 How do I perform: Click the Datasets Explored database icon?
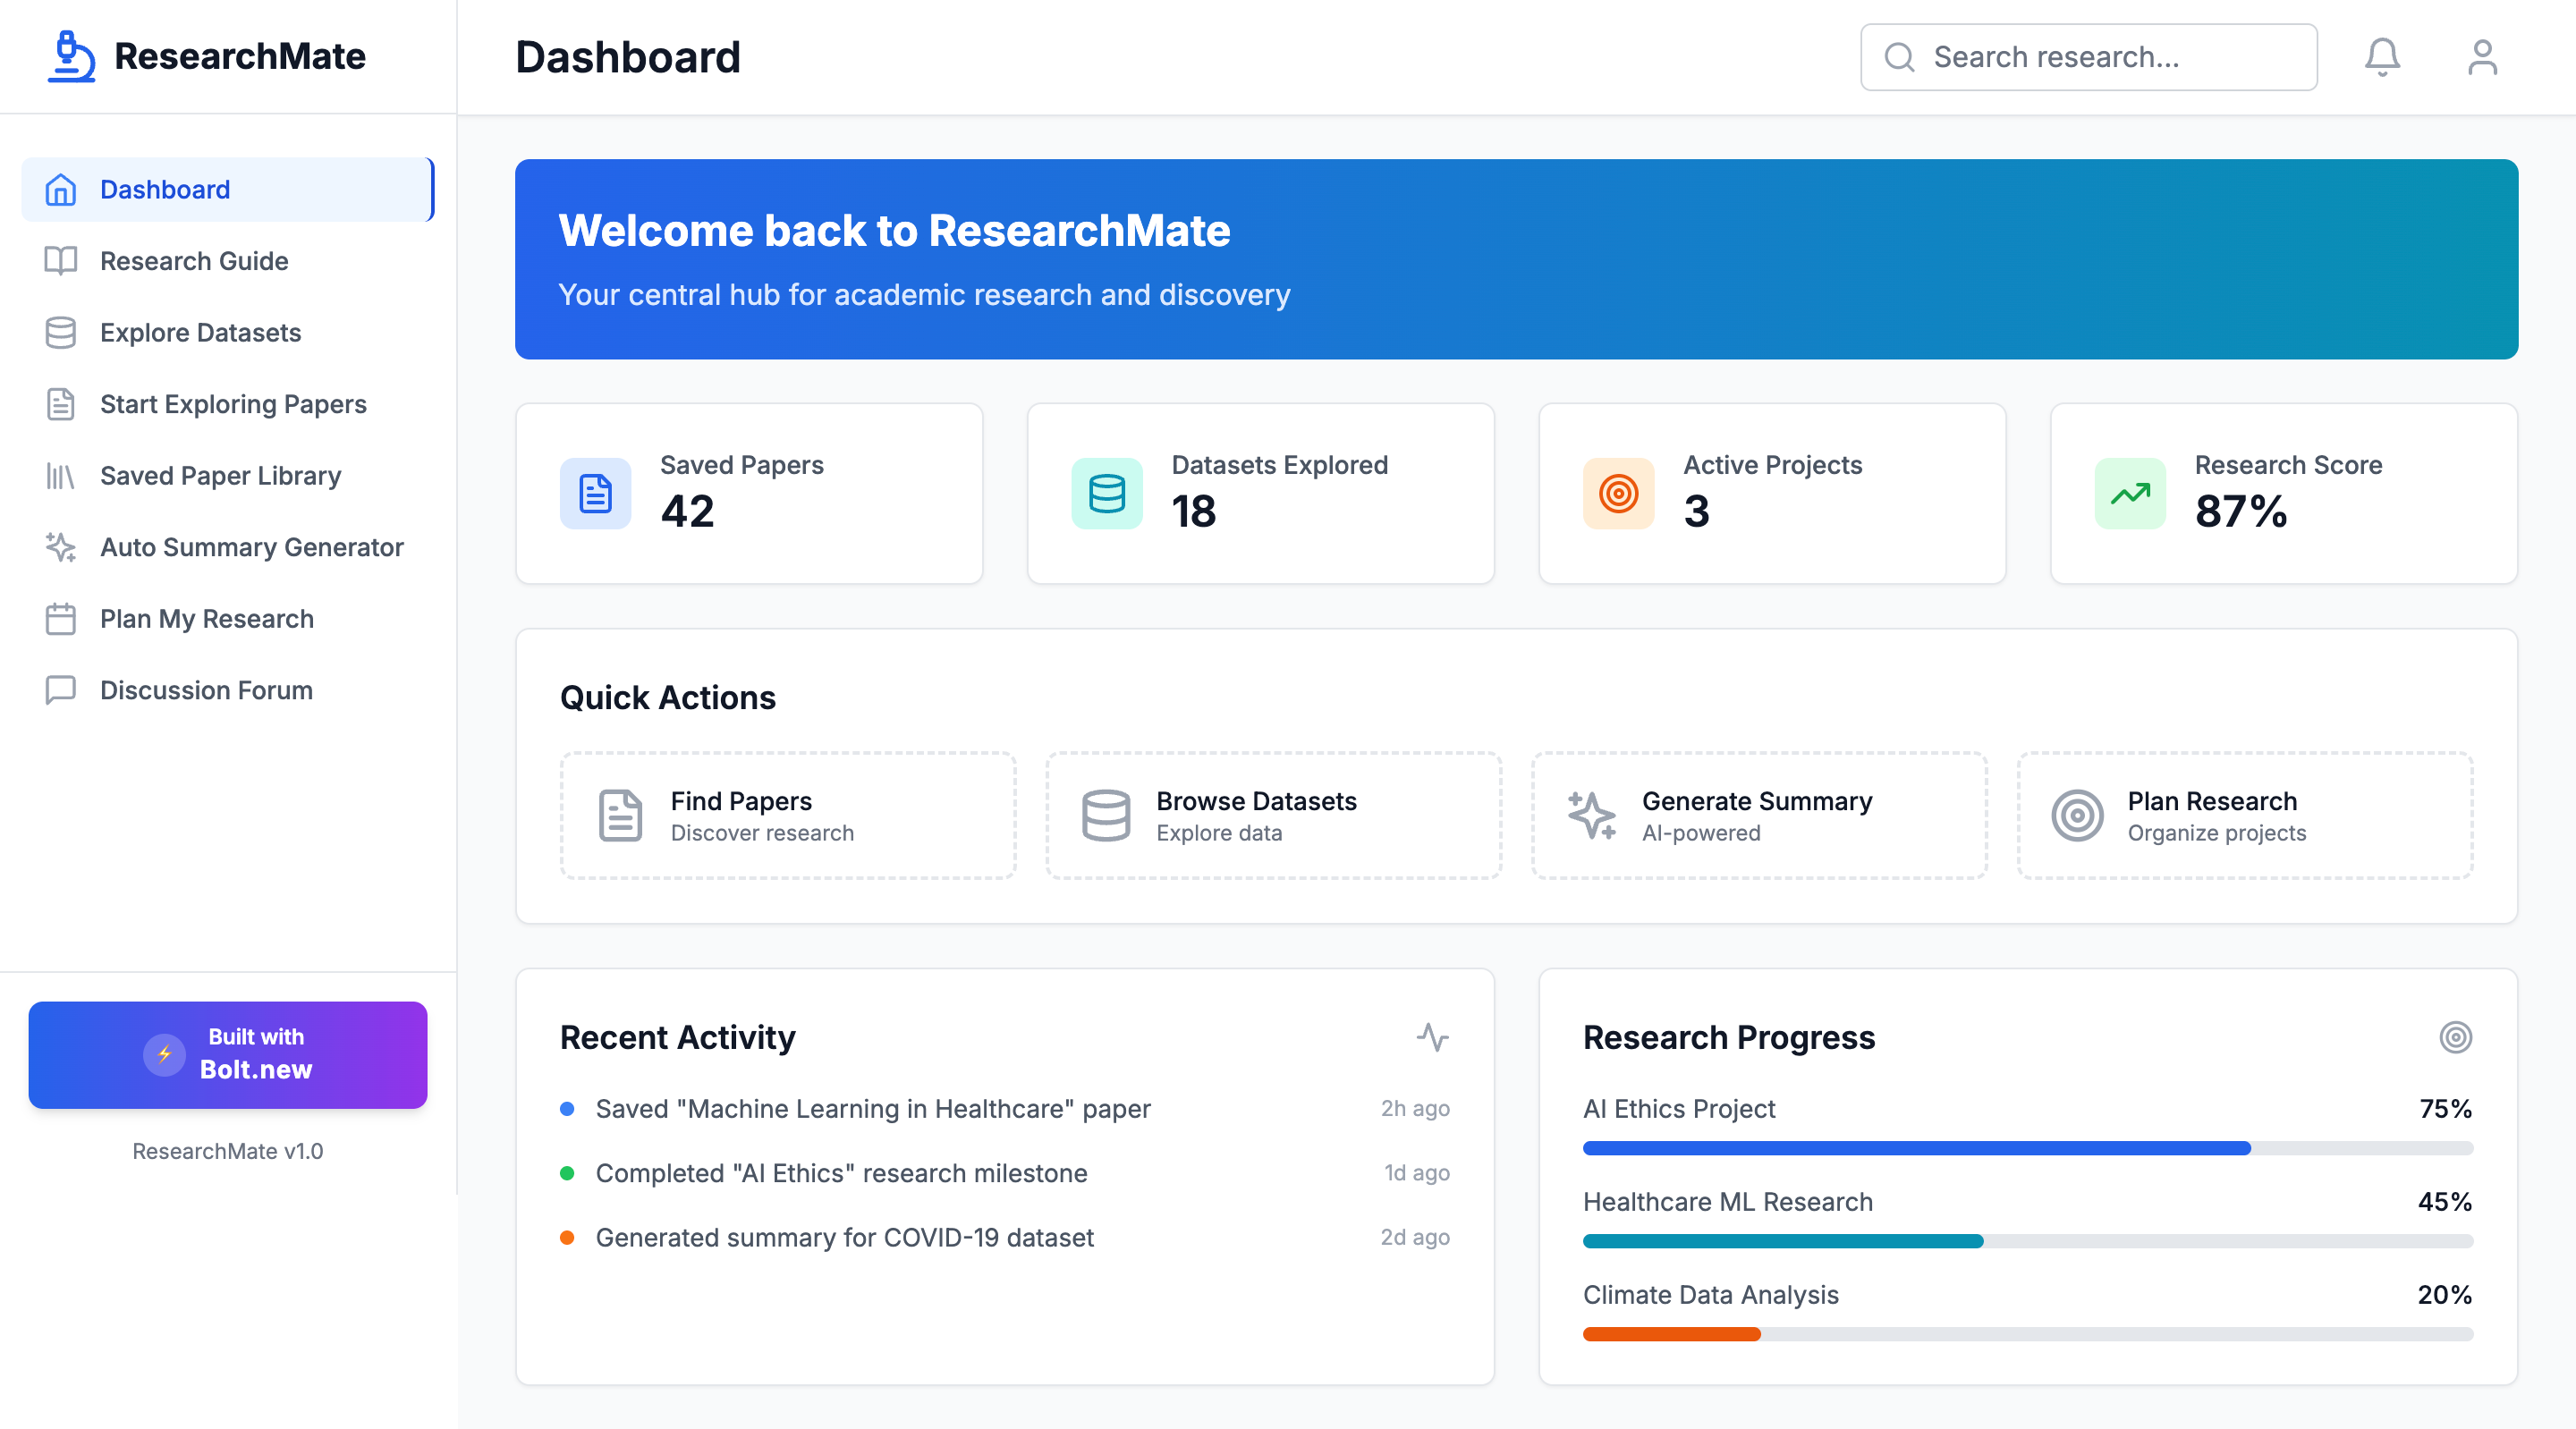1106,493
